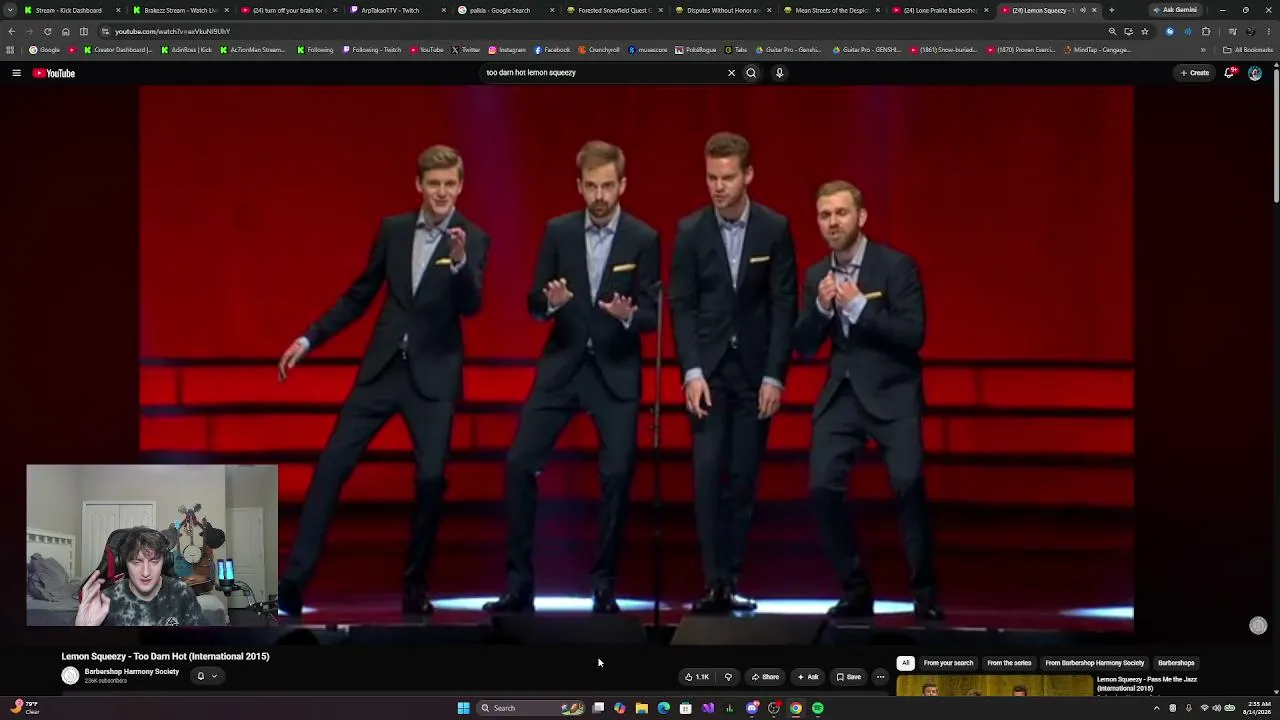Open Task View on the taskbar

598,708
